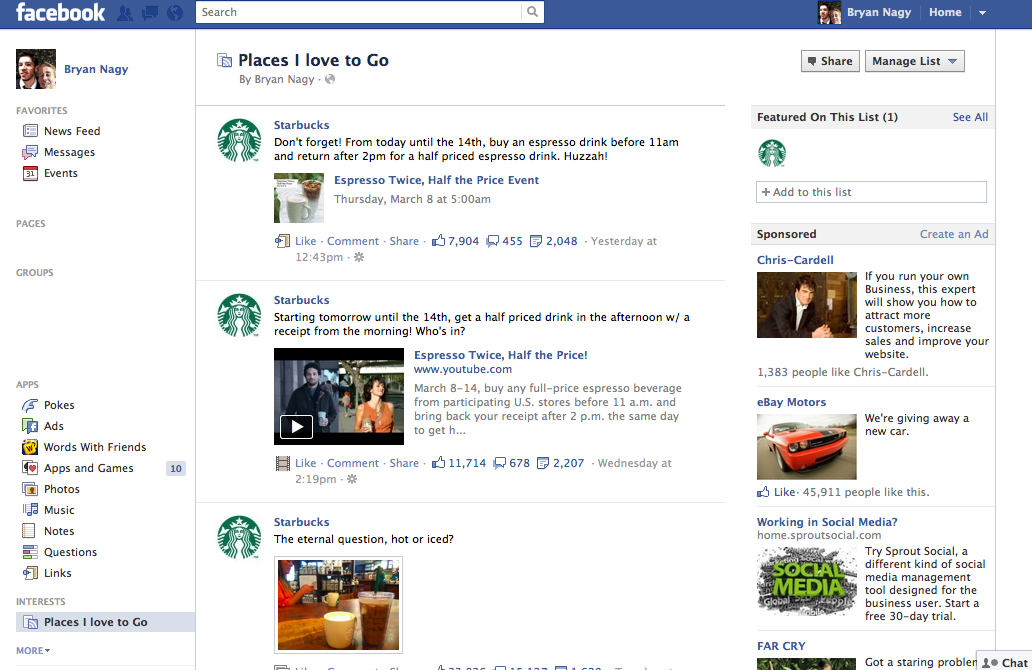Go to Home in top navigation
Image resolution: width=1032 pixels, height=670 pixels.
pos(944,13)
